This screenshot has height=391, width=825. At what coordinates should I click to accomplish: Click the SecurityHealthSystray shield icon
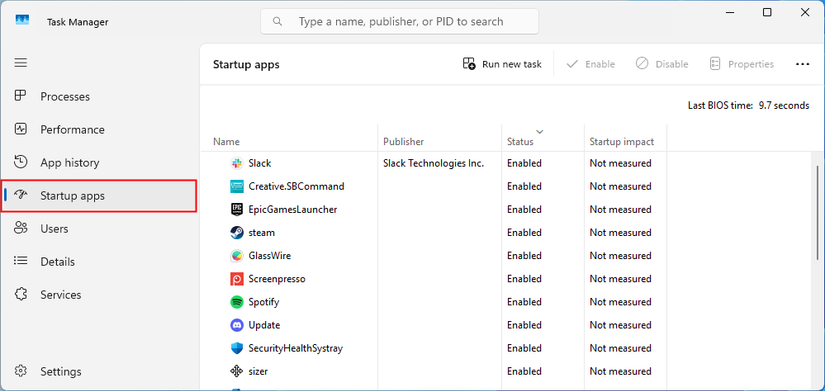coord(237,348)
